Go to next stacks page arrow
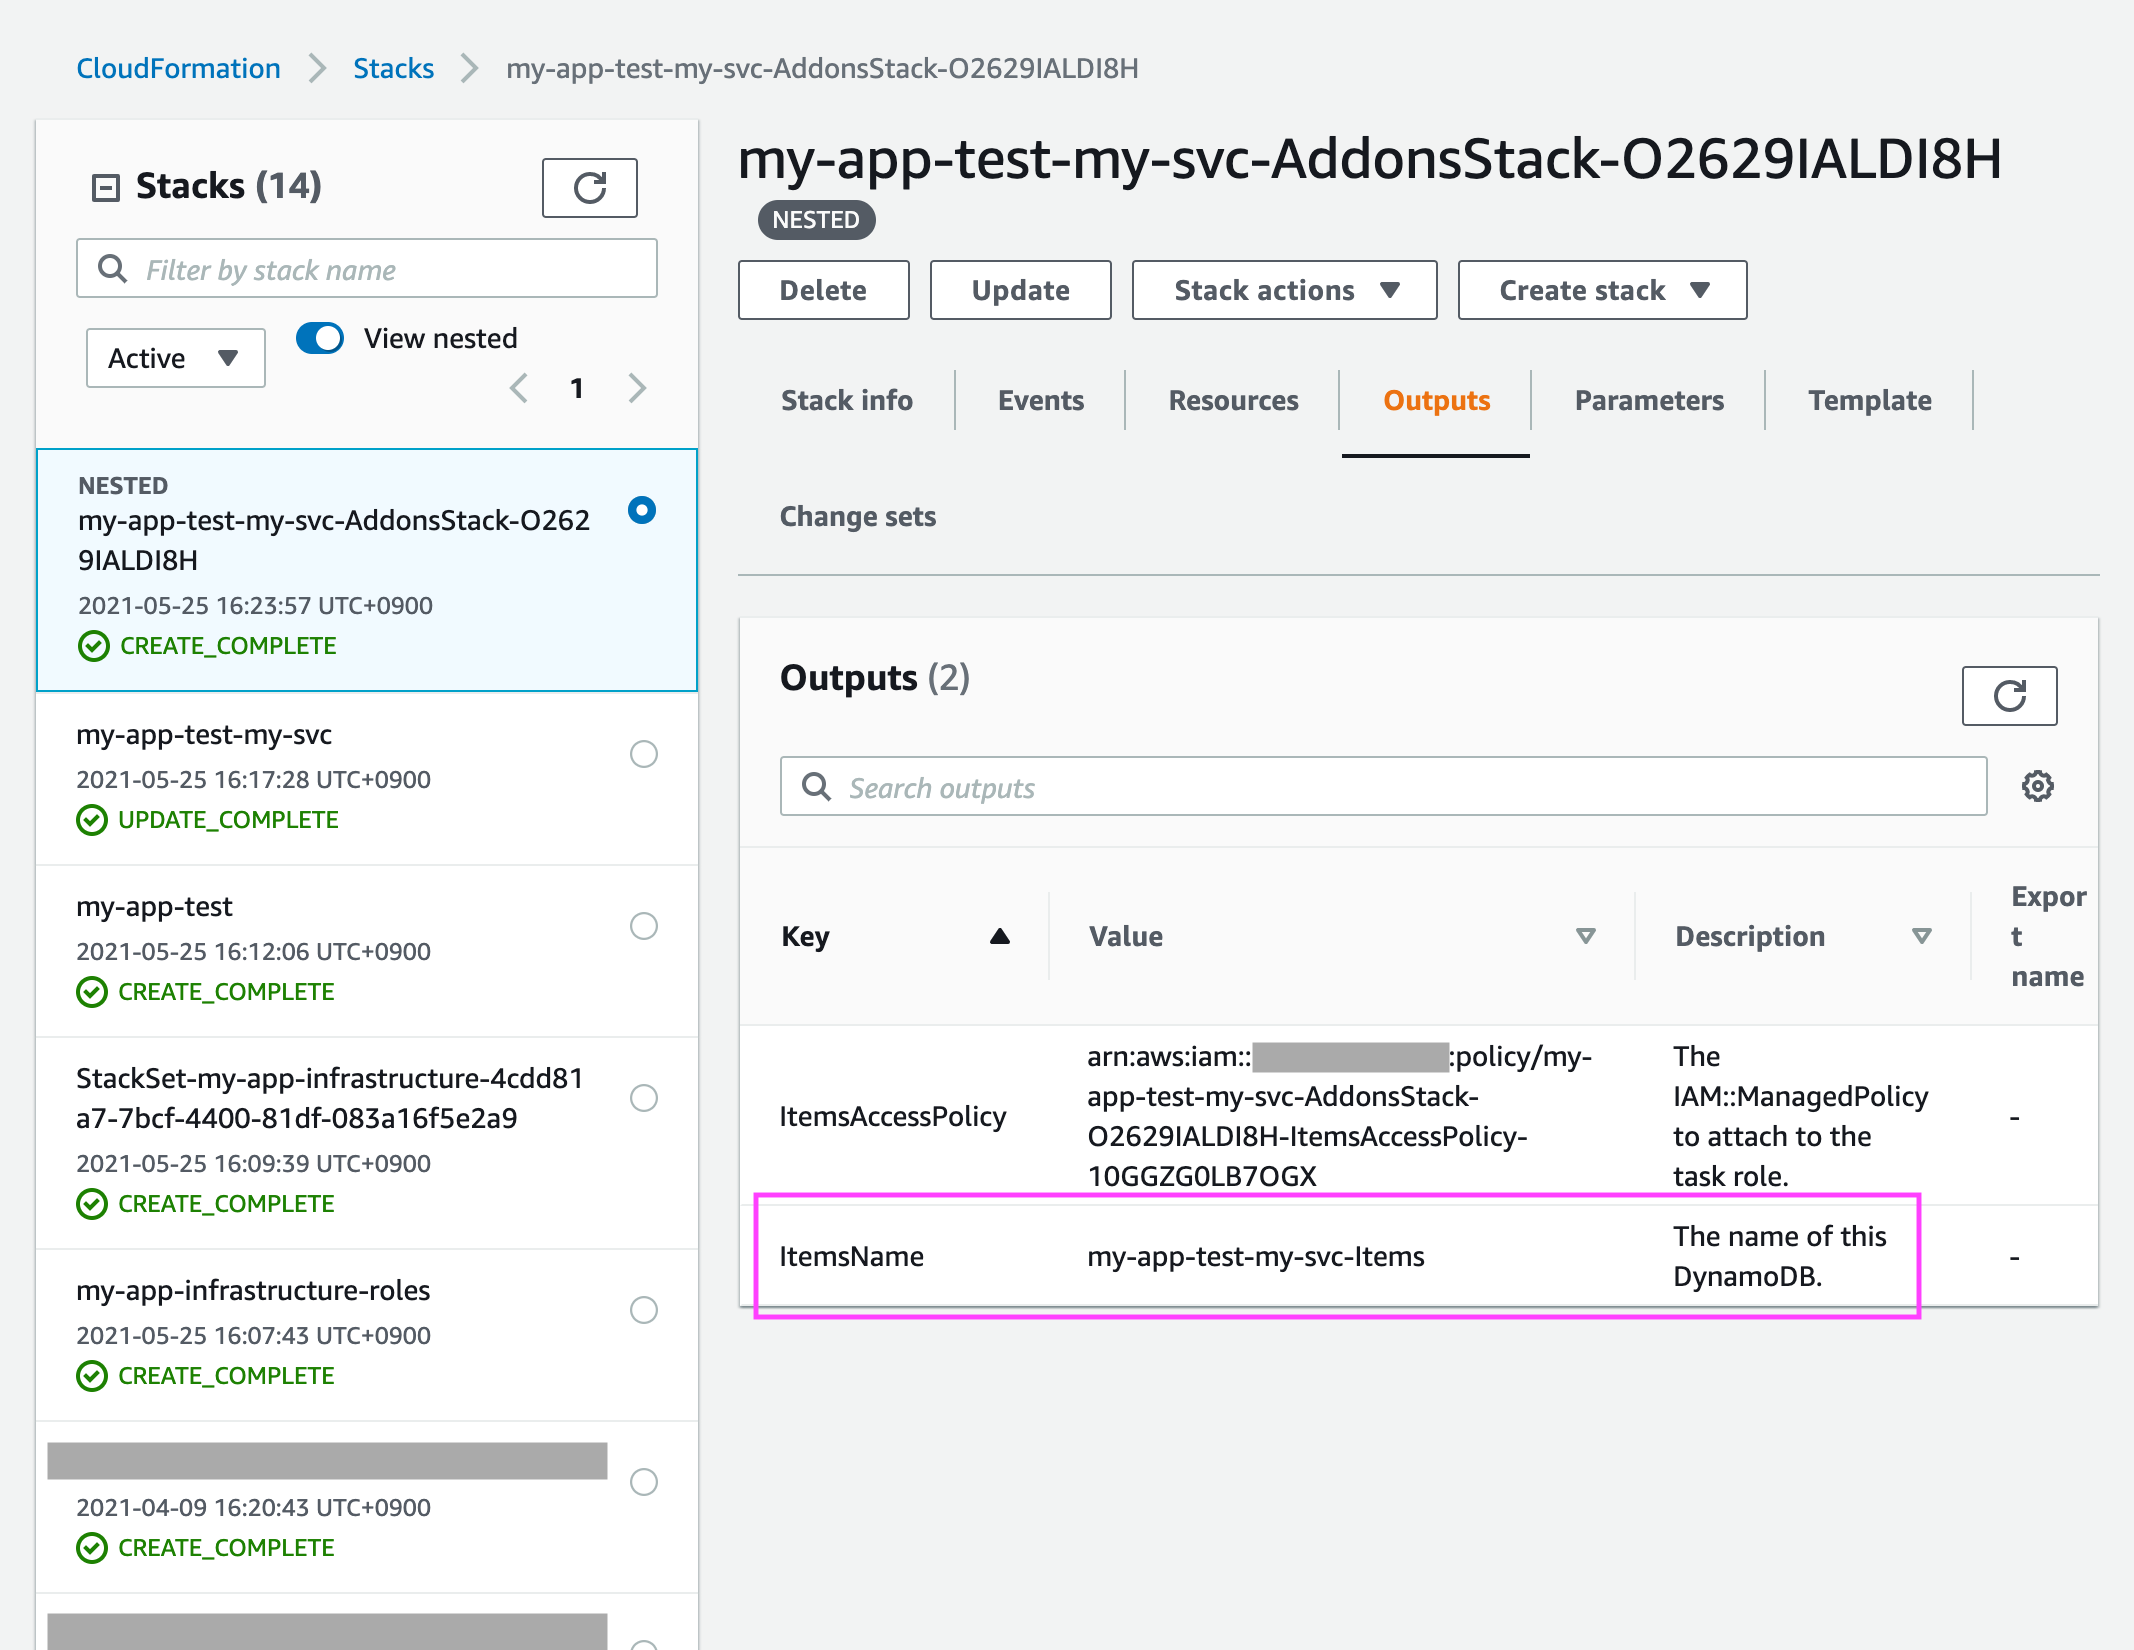The image size is (2134, 1650). pyautogui.click(x=637, y=388)
